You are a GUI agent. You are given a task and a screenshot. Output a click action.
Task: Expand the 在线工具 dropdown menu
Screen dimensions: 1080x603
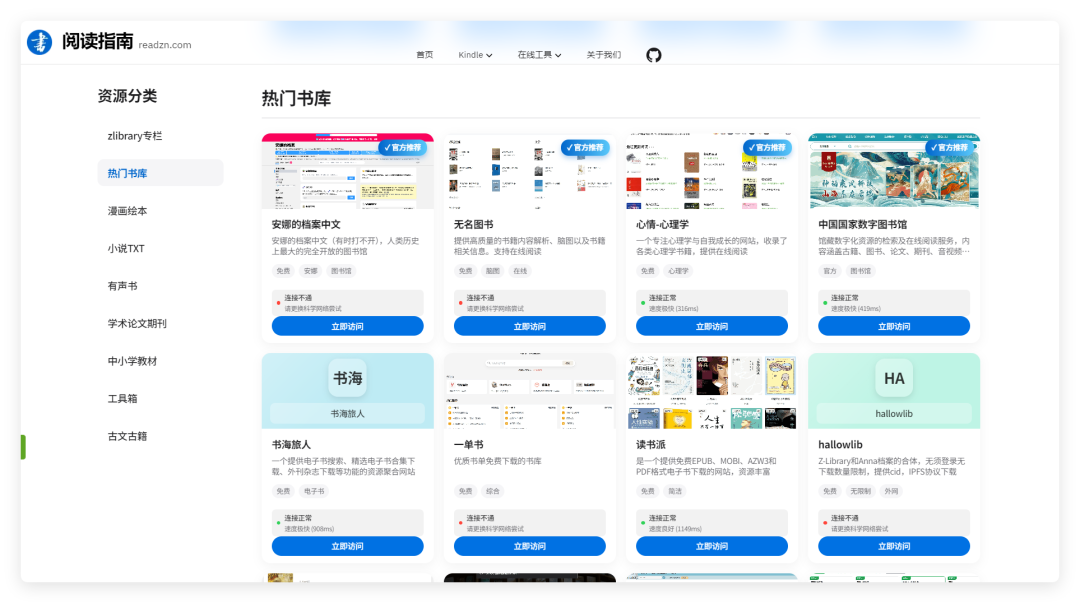(539, 55)
